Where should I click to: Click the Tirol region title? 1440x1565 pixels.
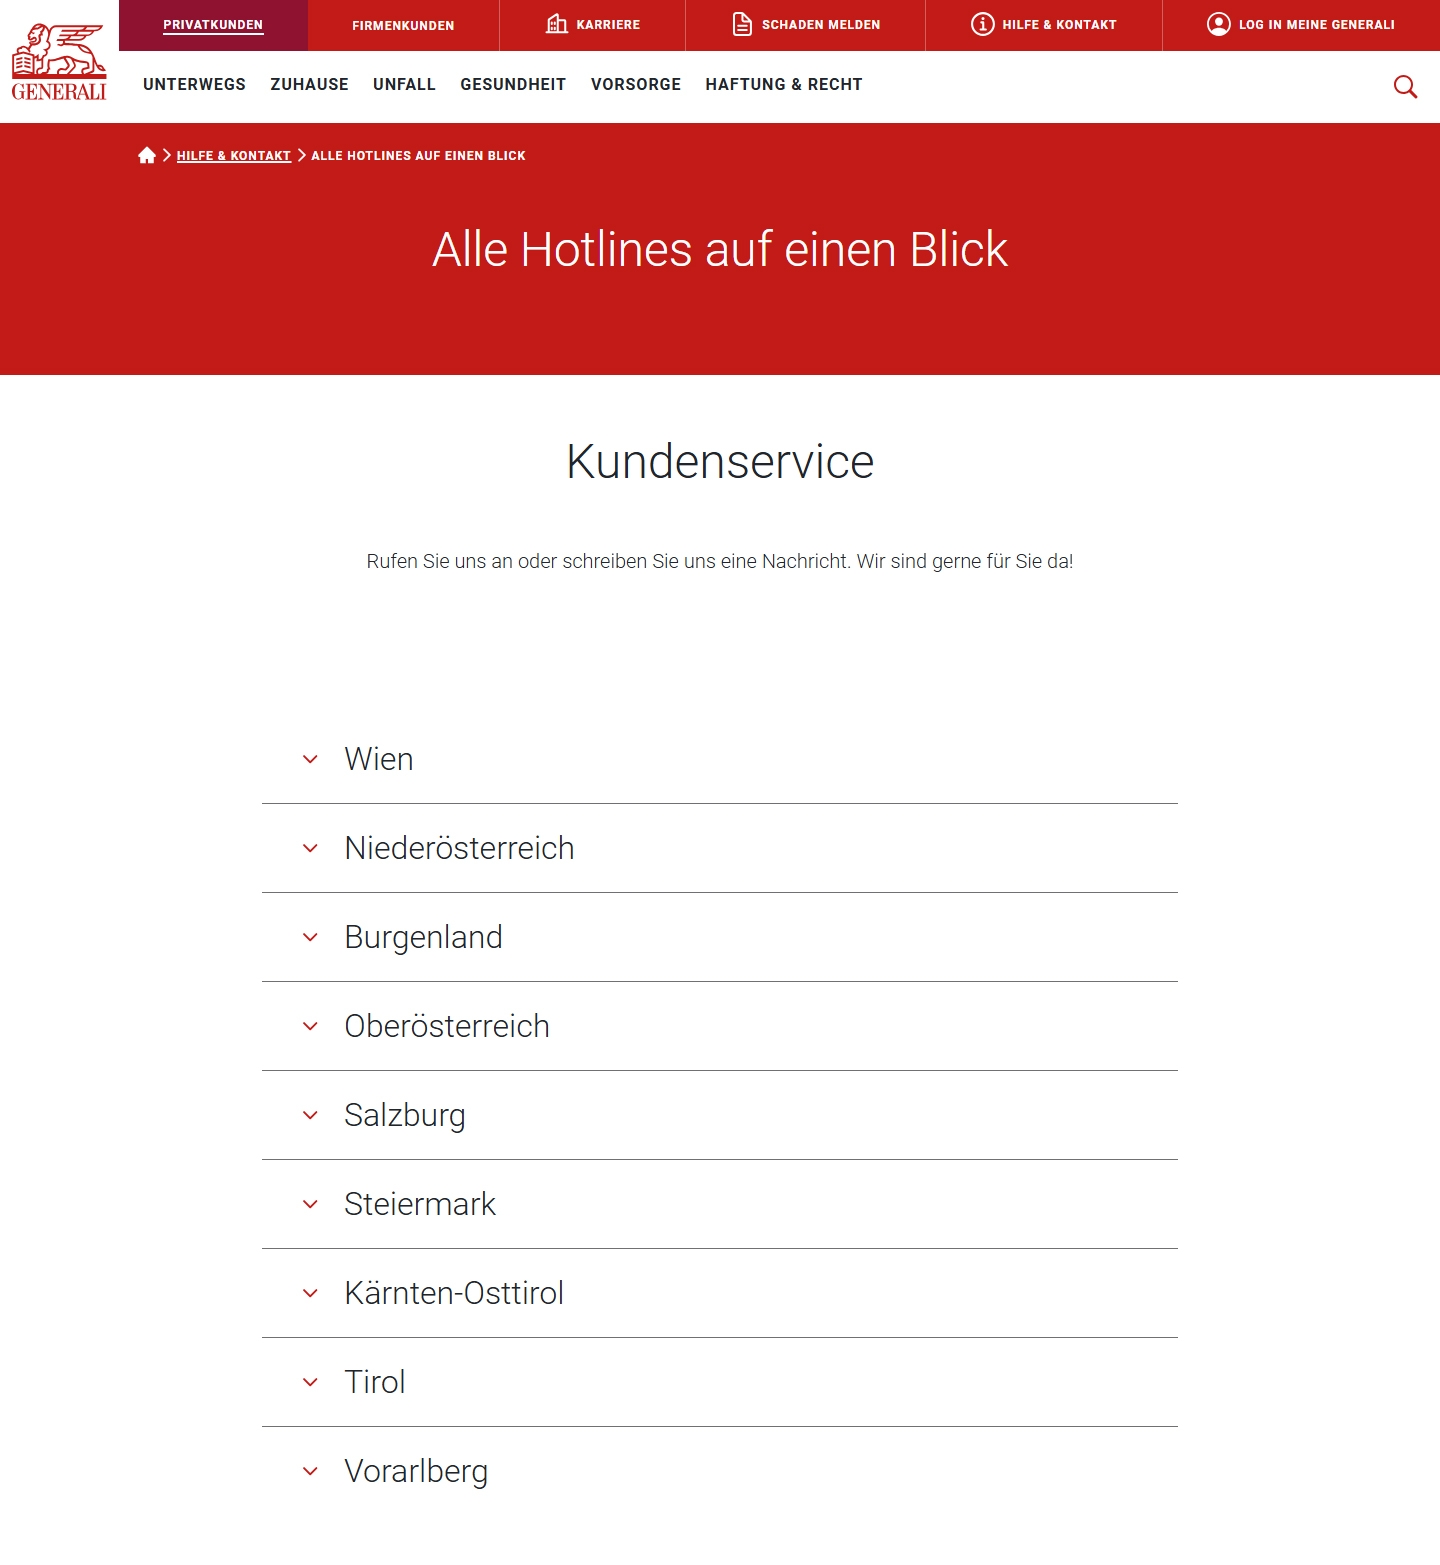375,1382
